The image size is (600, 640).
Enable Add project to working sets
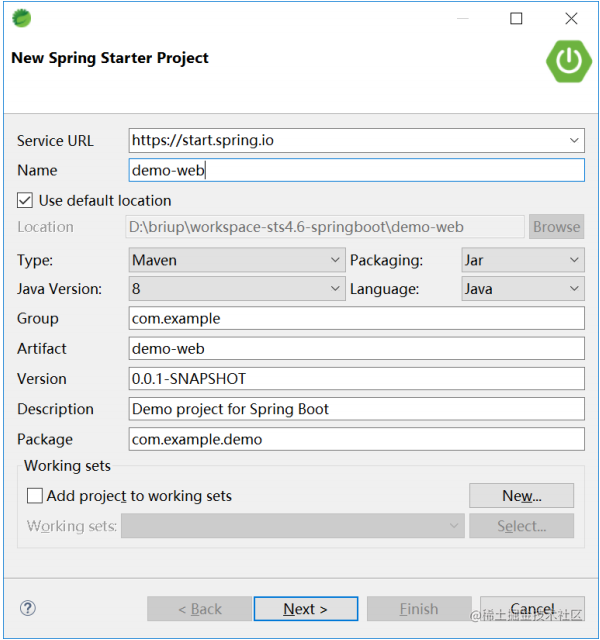coord(35,495)
